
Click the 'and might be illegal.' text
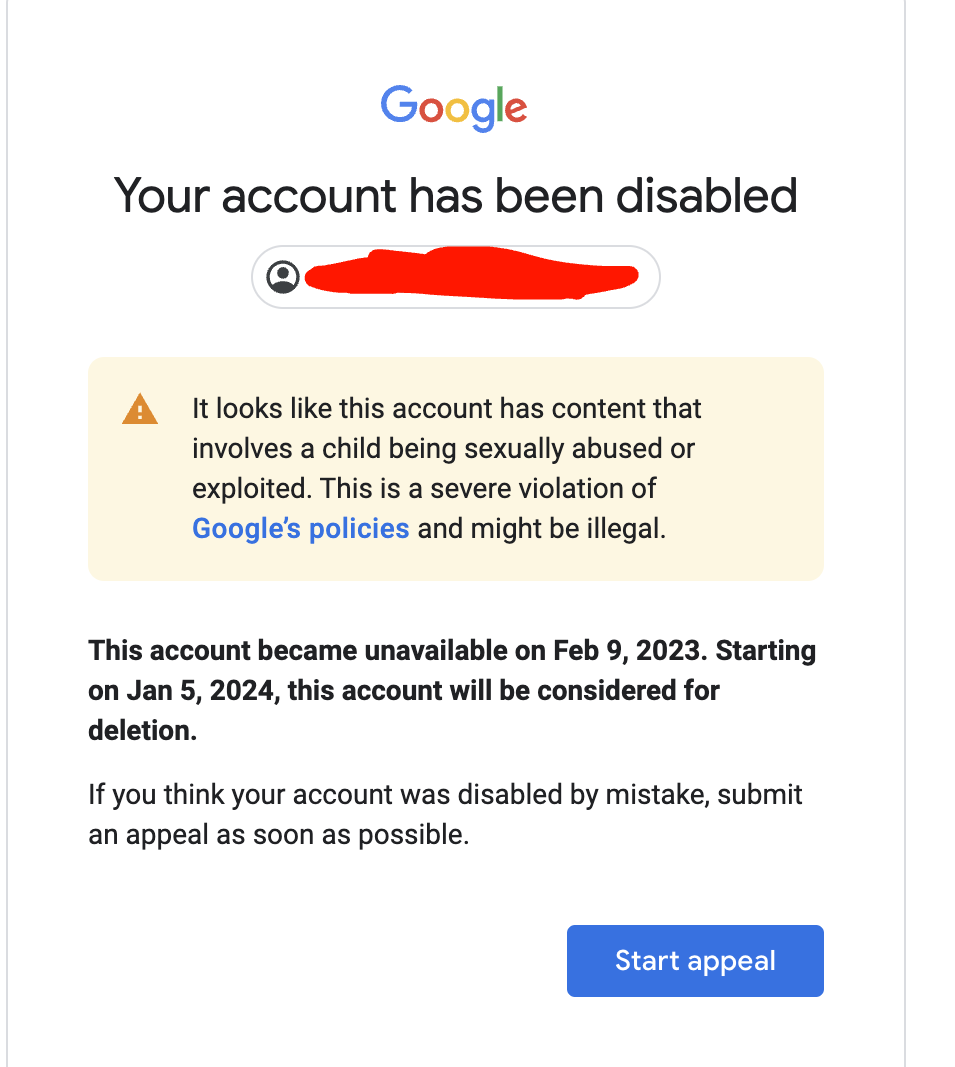pos(541,529)
